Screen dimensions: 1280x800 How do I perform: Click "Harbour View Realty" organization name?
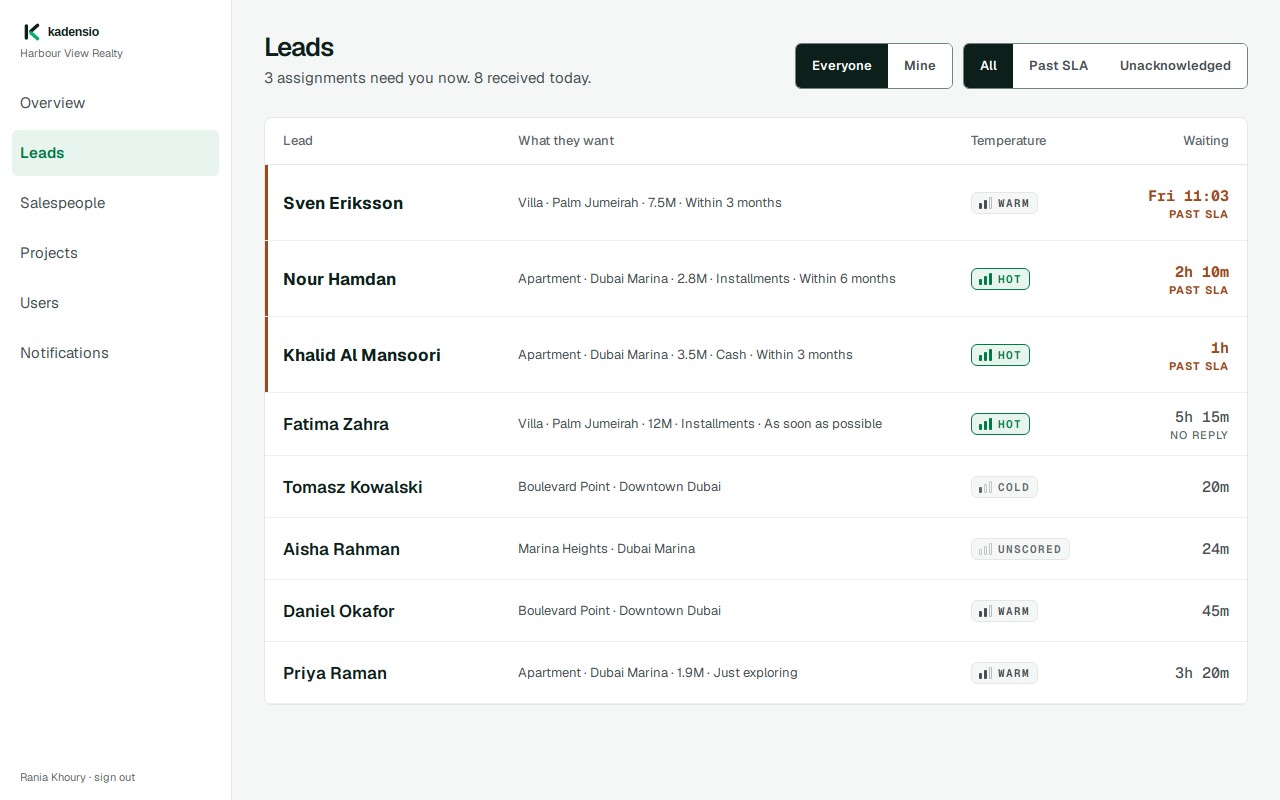tap(71, 54)
